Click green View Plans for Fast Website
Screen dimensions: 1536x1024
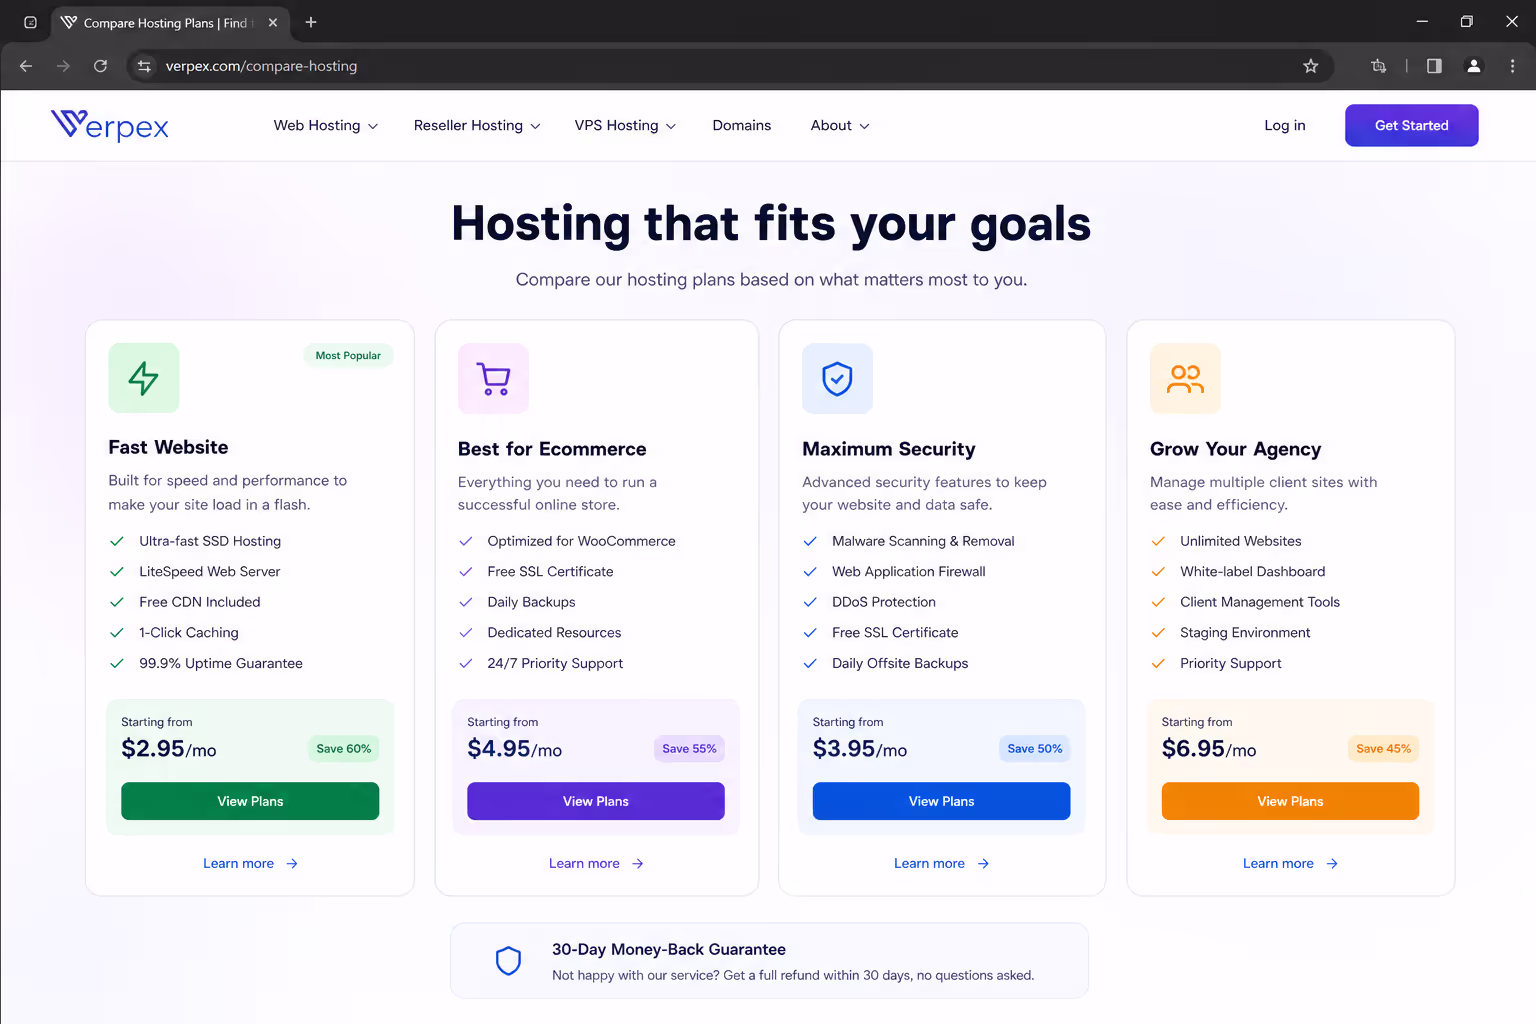(250, 801)
